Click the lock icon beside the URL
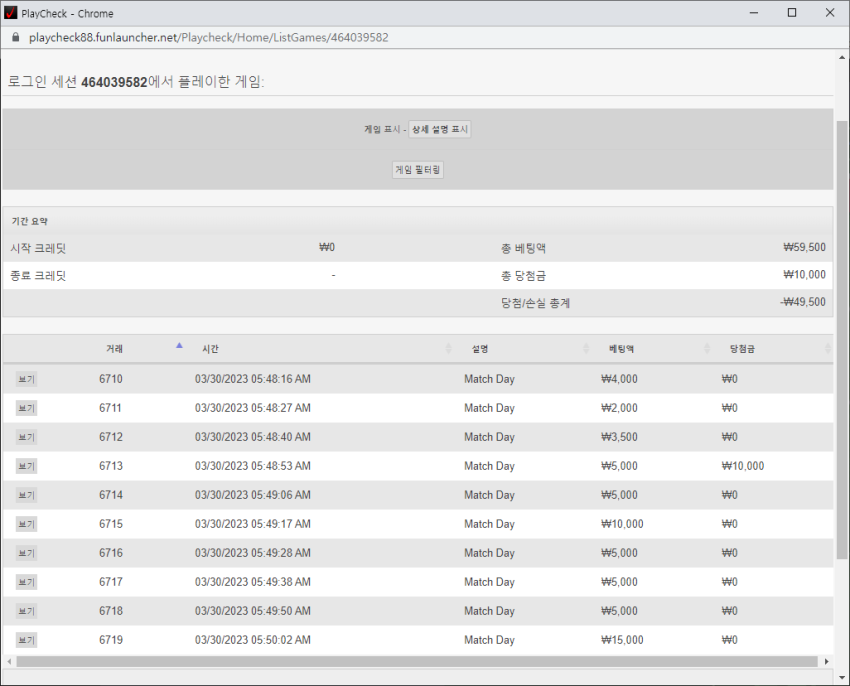The width and height of the screenshot is (850, 686). [x=16, y=37]
